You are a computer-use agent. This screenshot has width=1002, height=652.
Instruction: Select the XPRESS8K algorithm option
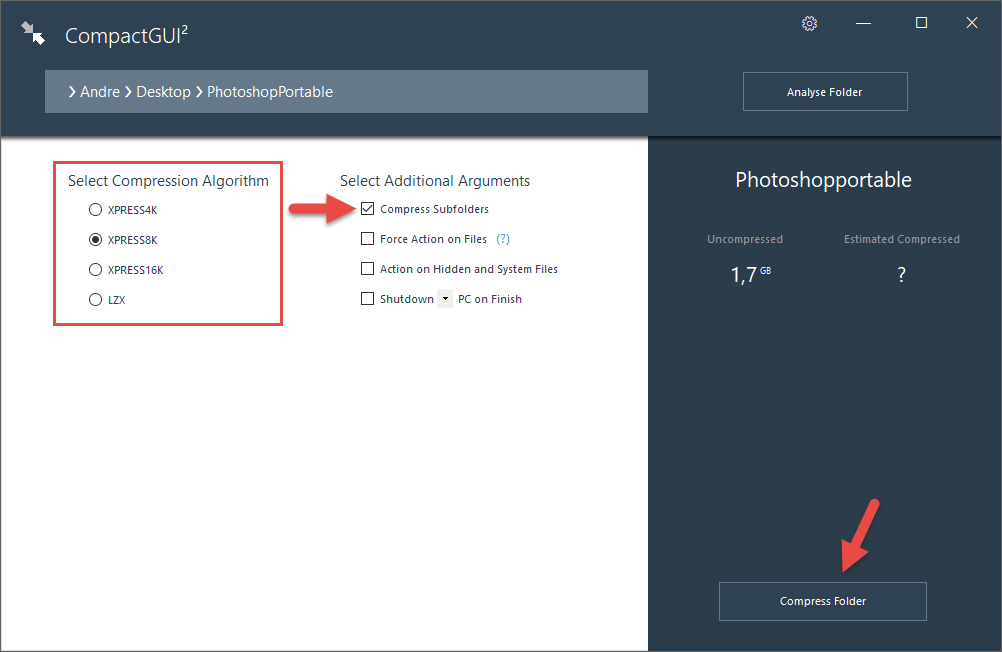click(95, 240)
